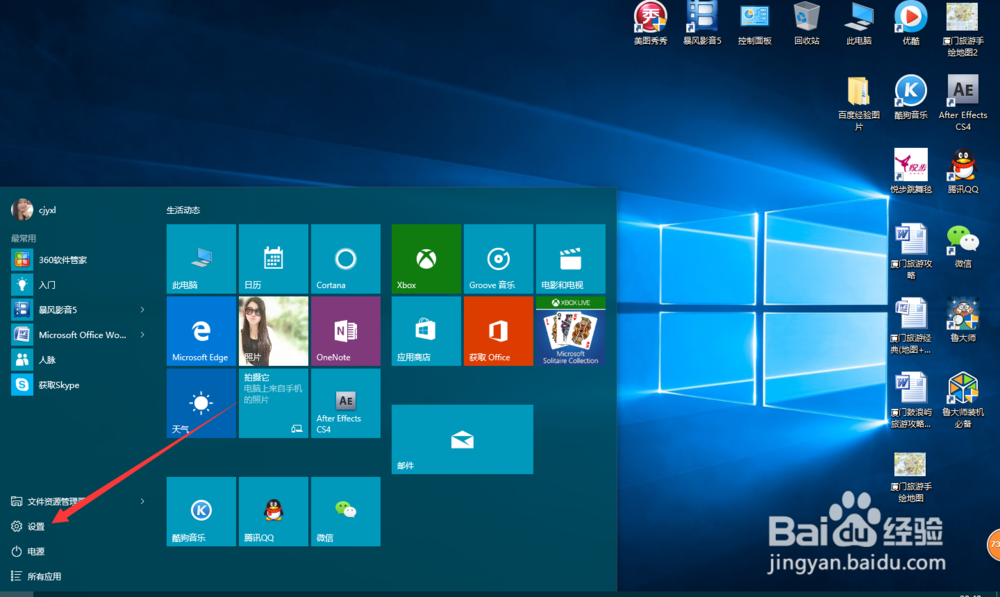Open 百度经验图片 desktop folder

click(x=858, y=104)
